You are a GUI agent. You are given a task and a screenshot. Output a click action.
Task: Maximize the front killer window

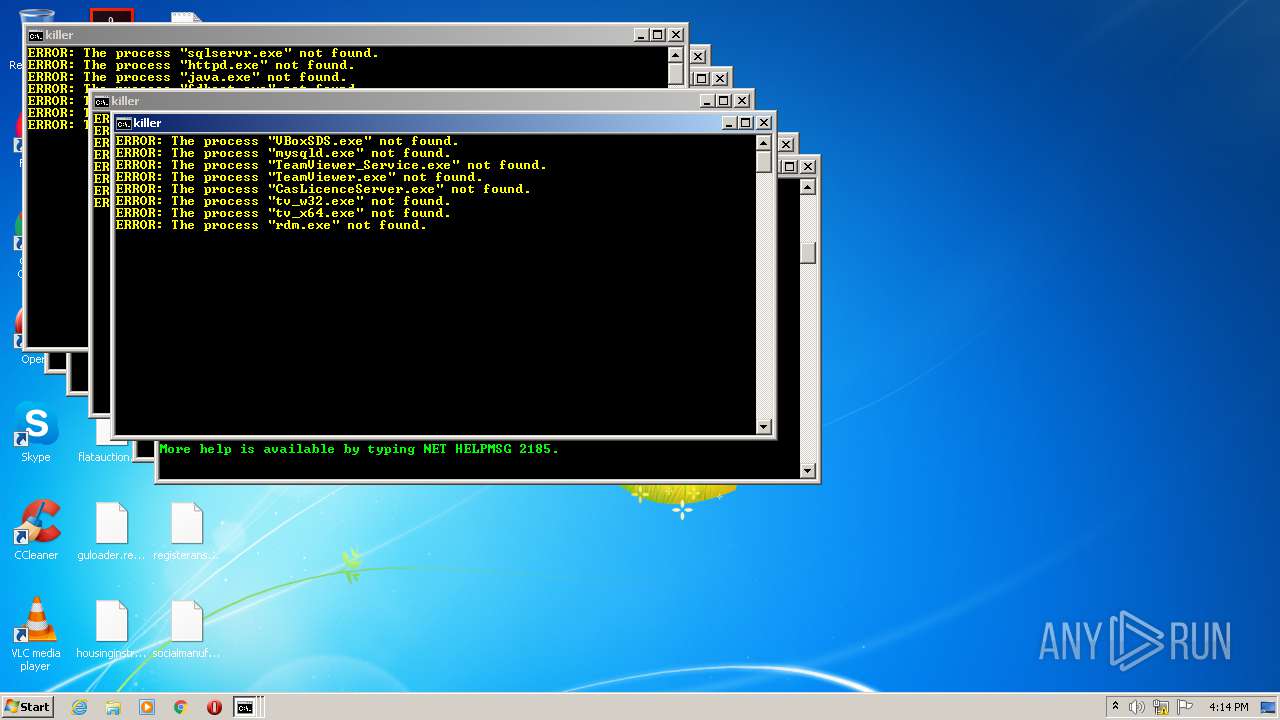(745, 123)
